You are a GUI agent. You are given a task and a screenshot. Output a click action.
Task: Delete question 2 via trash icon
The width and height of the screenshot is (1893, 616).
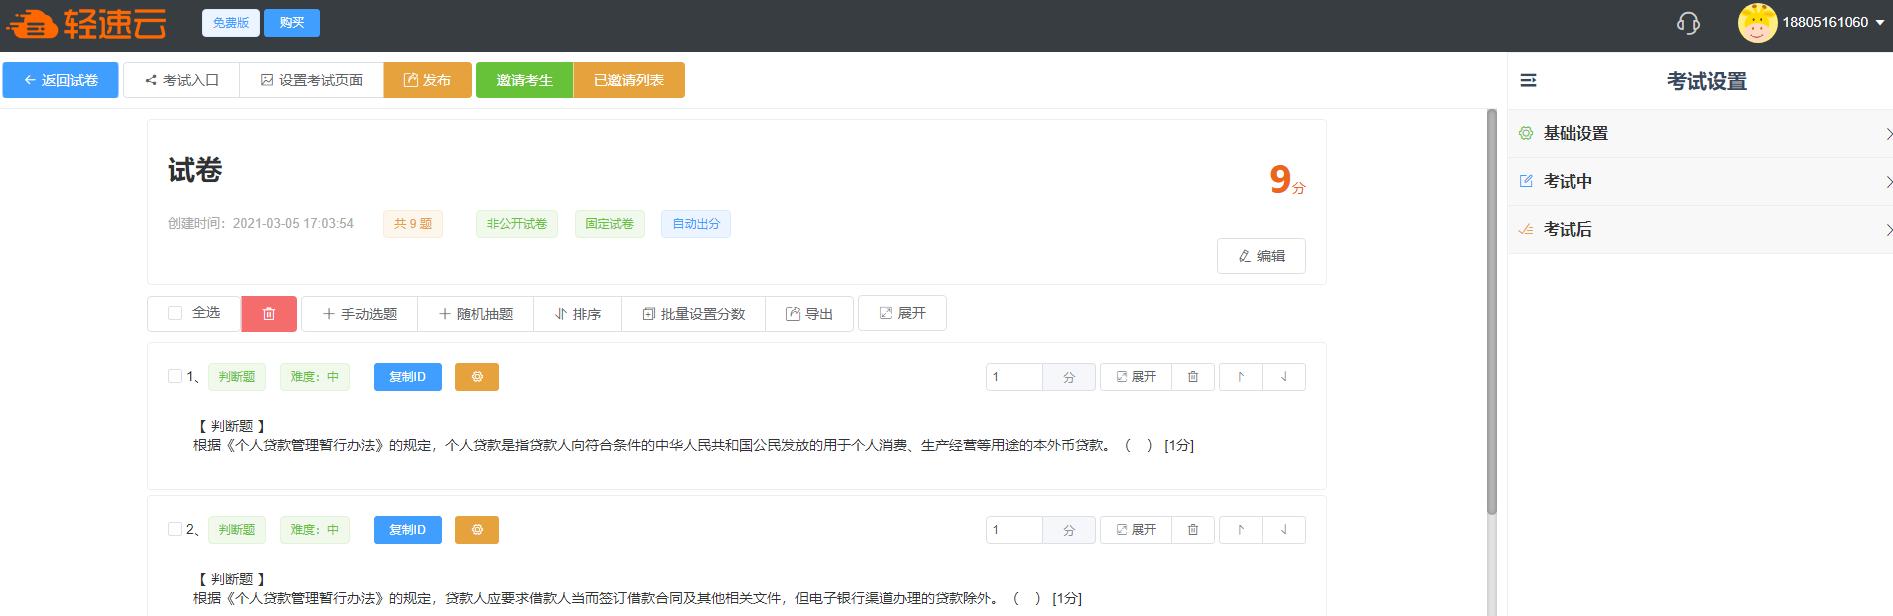click(x=1193, y=530)
